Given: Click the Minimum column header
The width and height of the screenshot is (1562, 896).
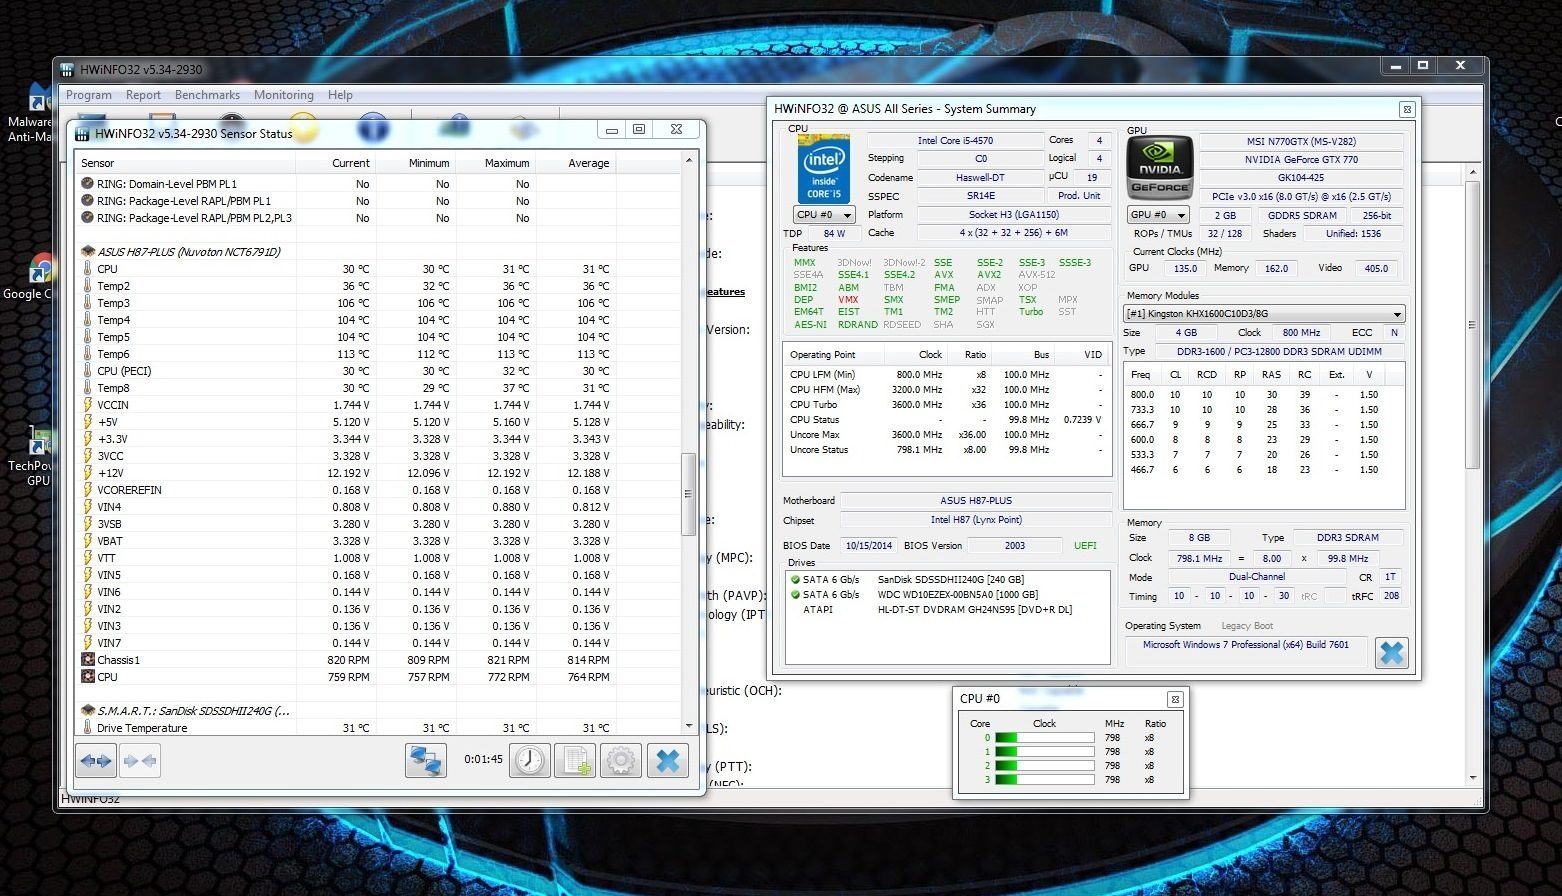Looking at the screenshot, I should click(415, 163).
